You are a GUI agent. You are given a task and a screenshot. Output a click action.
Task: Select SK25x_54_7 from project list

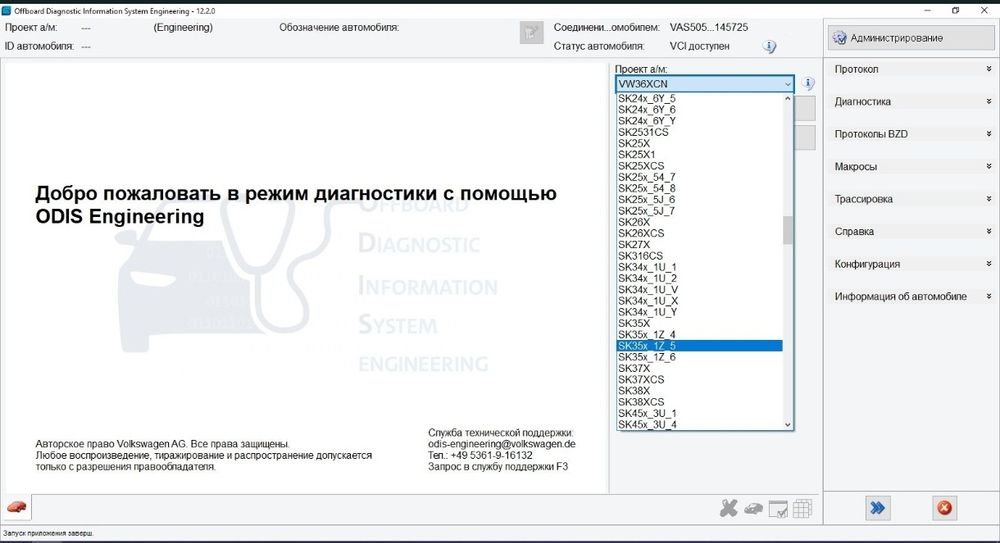click(x=699, y=177)
